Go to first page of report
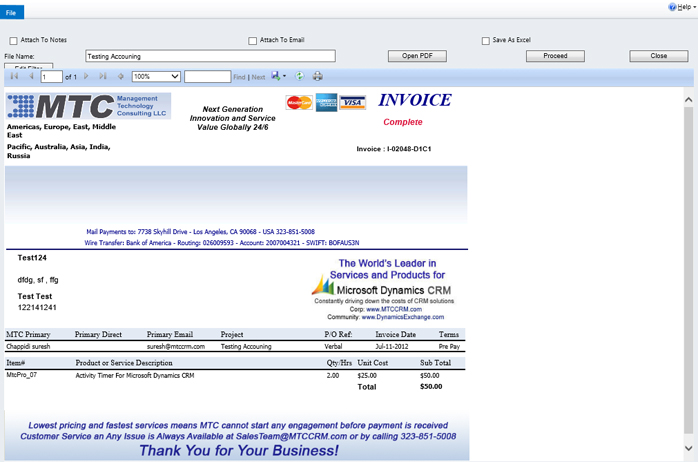 pyautogui.click(x=14, y=76)
